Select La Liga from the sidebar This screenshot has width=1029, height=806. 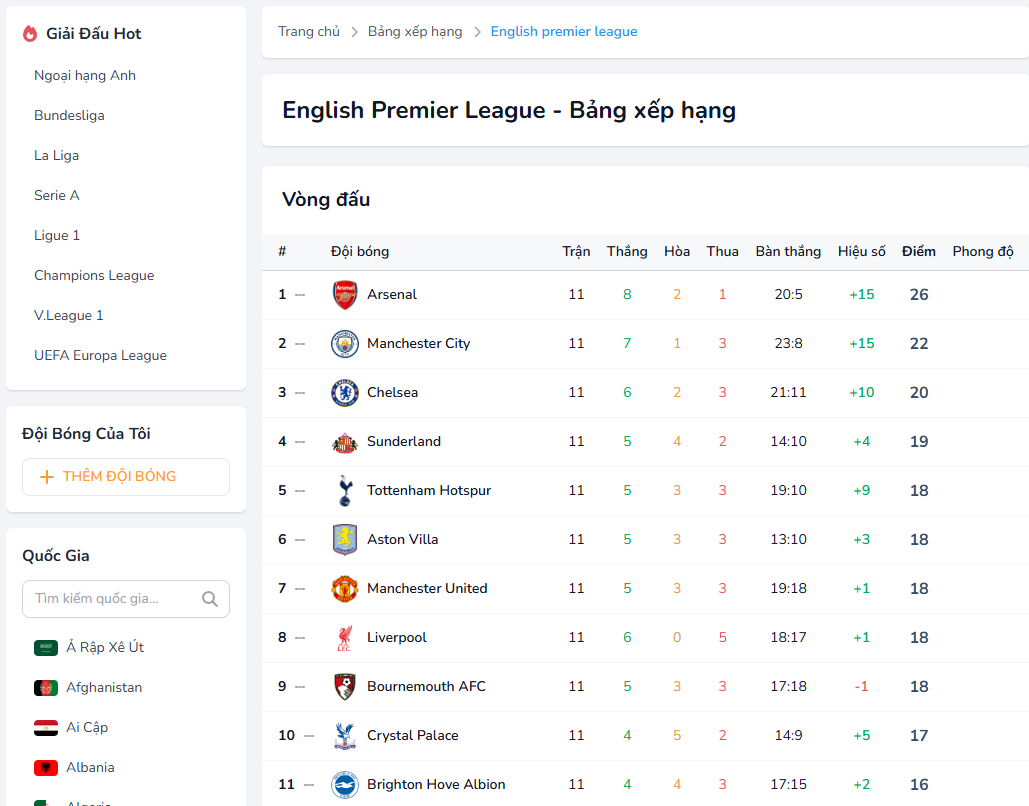click(x=56, y=156)
